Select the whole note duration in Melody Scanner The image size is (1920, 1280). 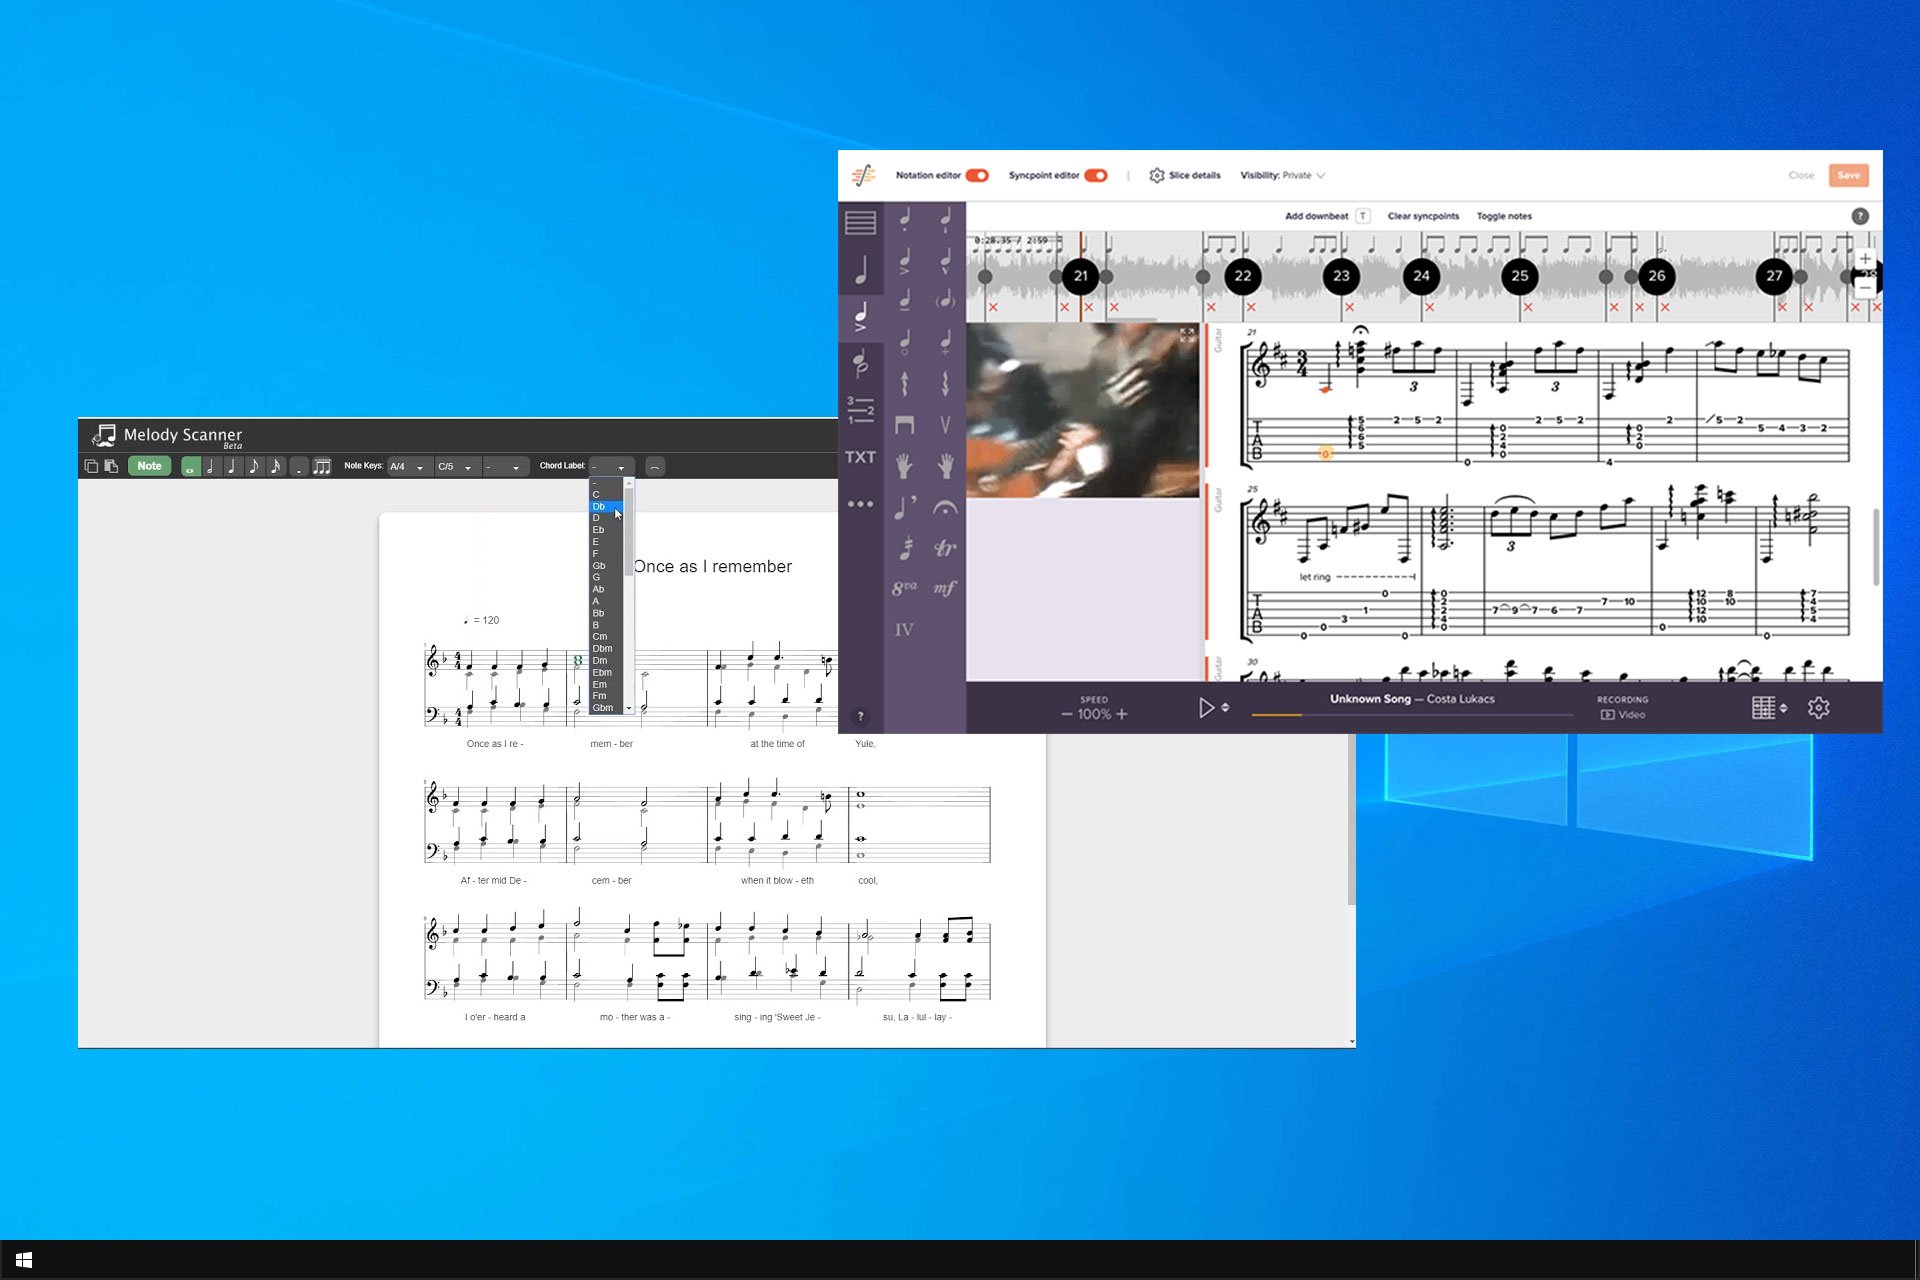(190, 466)
